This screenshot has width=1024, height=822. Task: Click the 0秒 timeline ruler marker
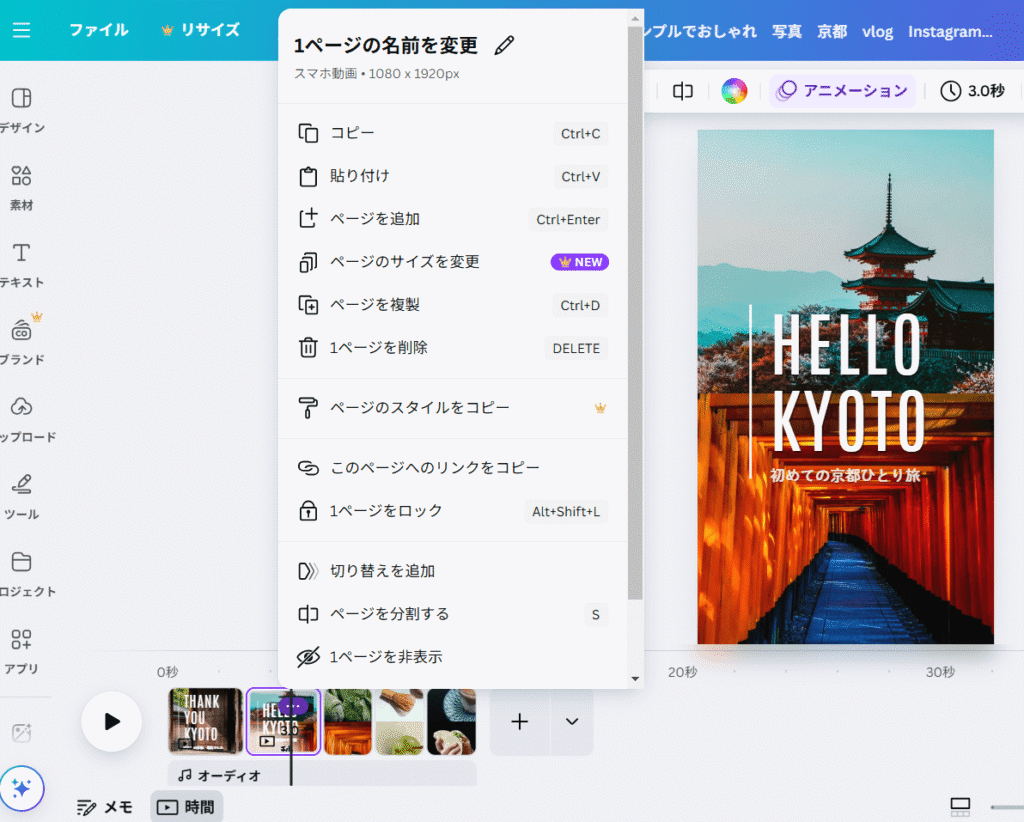(x=167, y=672)
